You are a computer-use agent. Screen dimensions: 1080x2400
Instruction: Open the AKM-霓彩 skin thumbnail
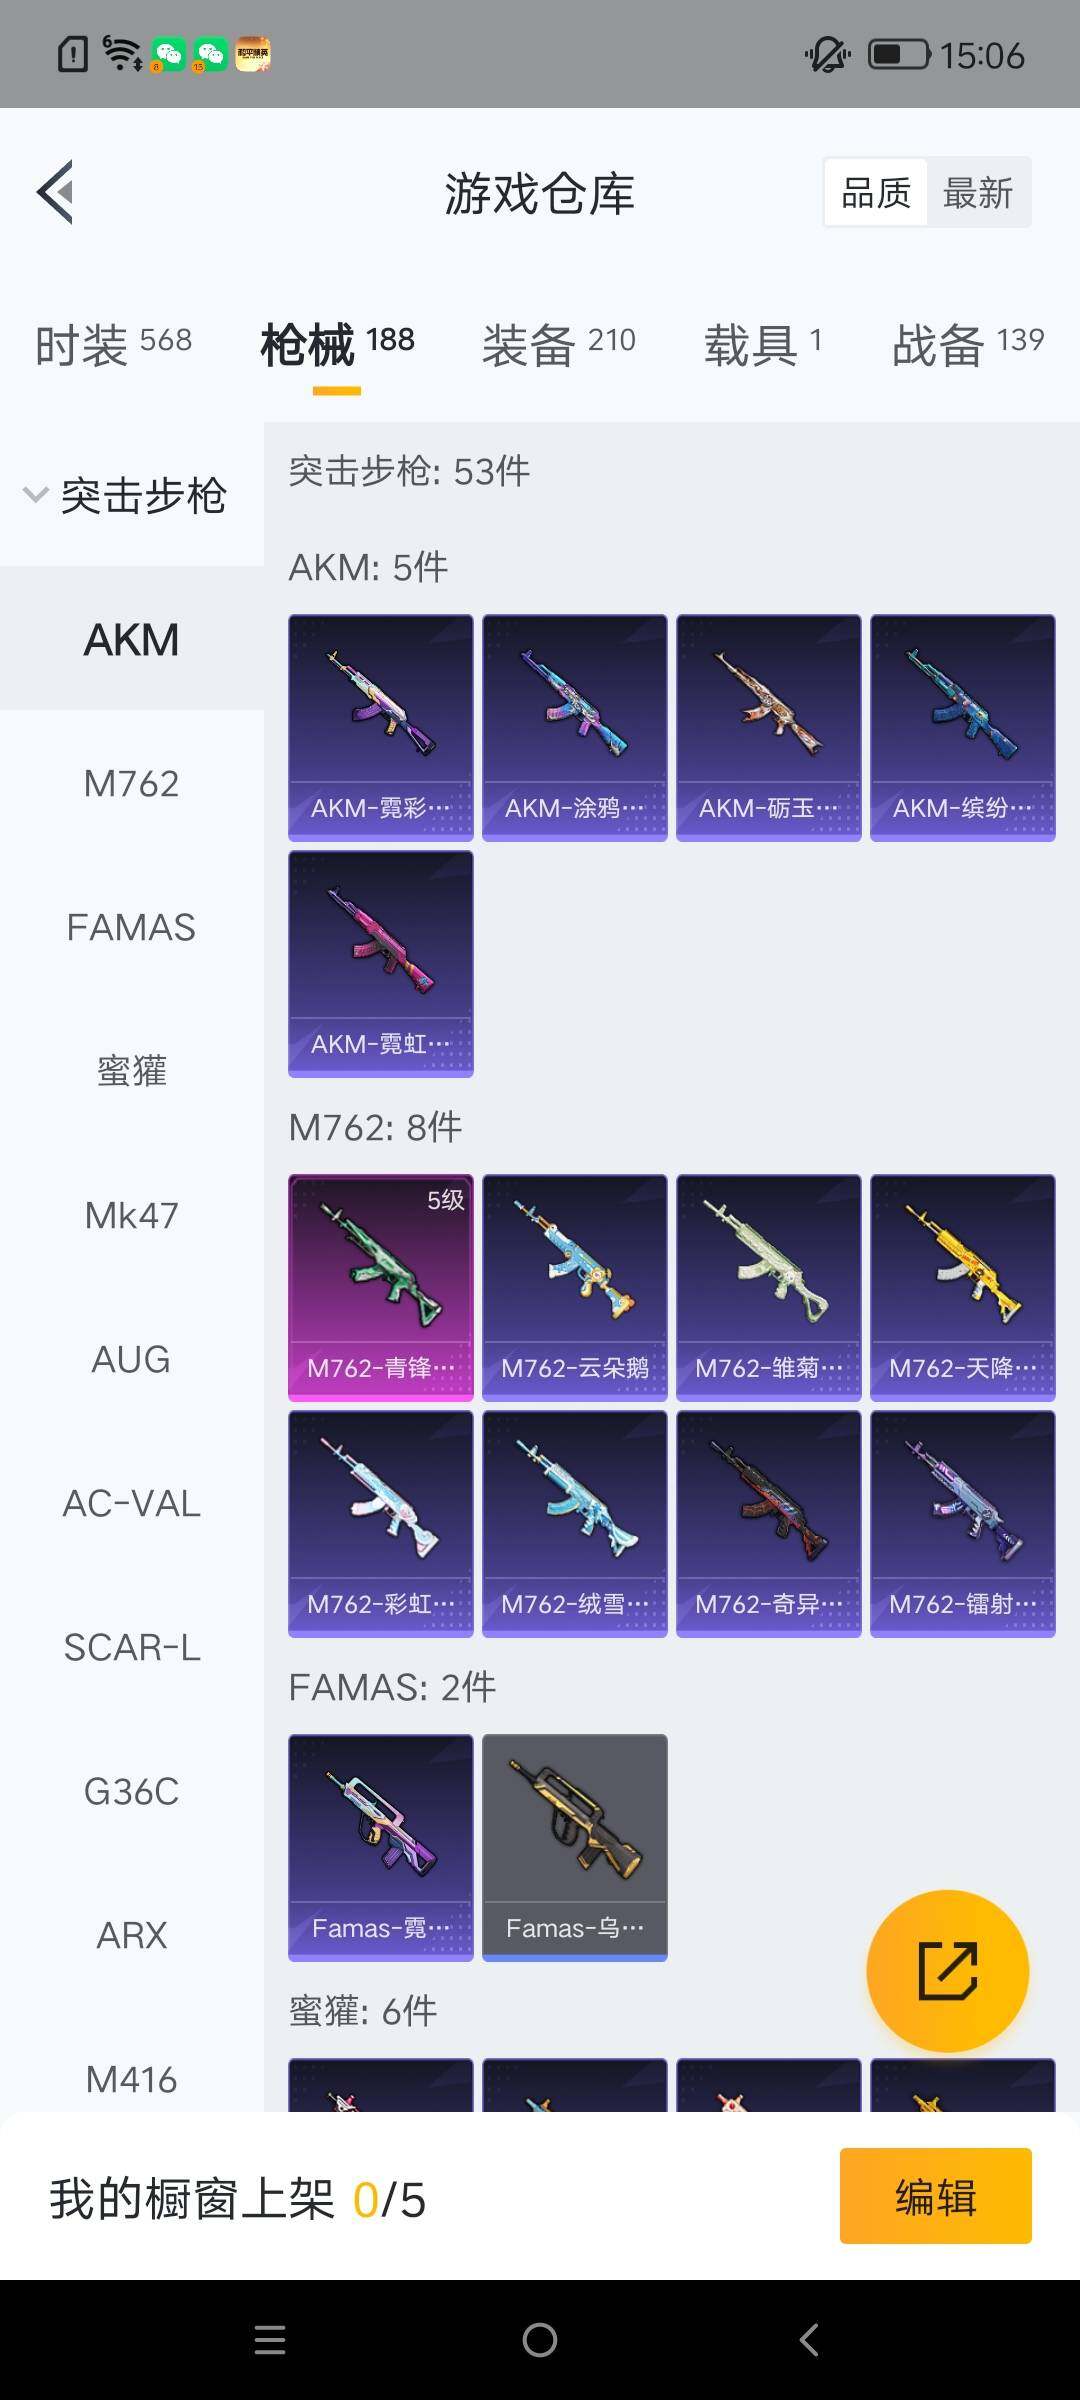(x=381, y=728)
